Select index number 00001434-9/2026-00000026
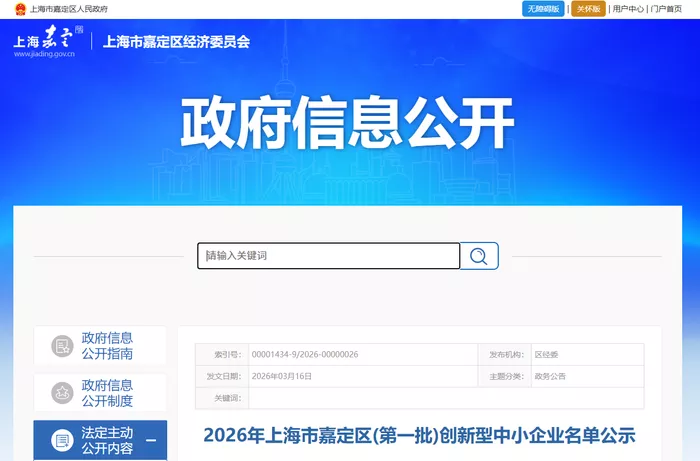700x461 pixels. tap(305, 354)
